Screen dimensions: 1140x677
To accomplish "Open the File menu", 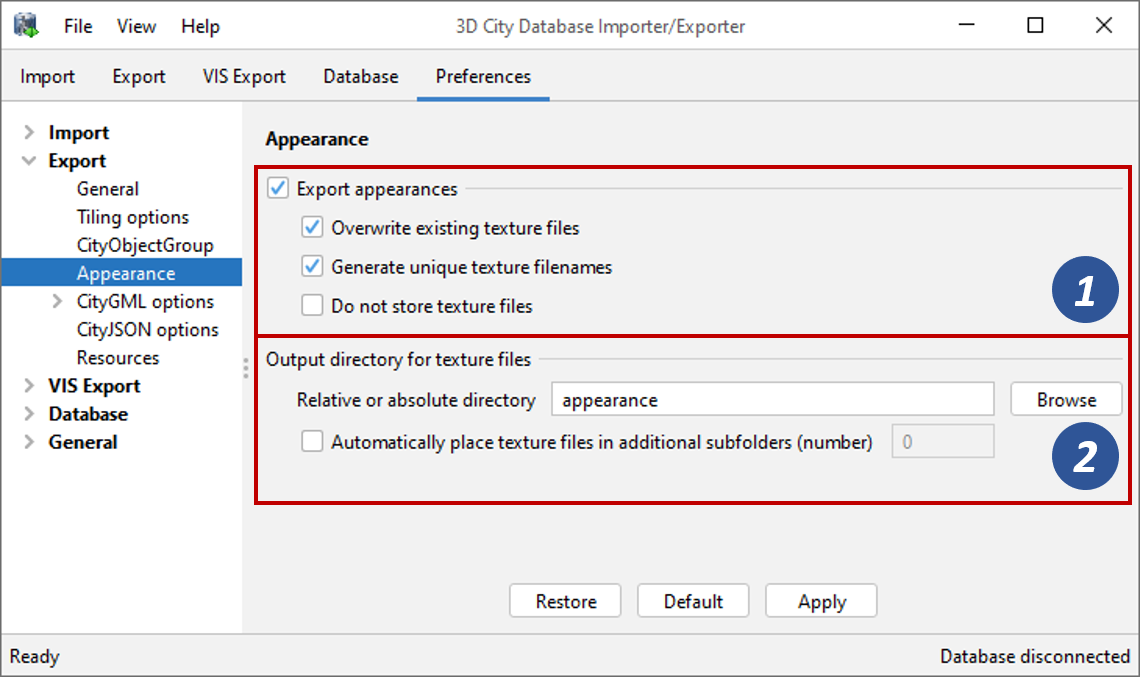I will click(x=78, y=26).
